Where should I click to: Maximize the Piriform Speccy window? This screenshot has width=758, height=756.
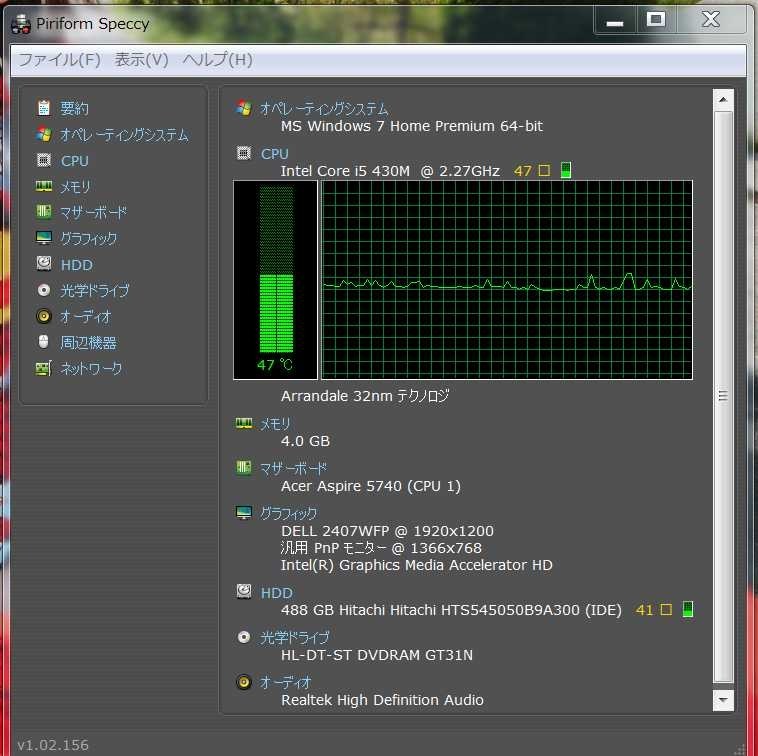pyautogui.click(x=656, y=20)
